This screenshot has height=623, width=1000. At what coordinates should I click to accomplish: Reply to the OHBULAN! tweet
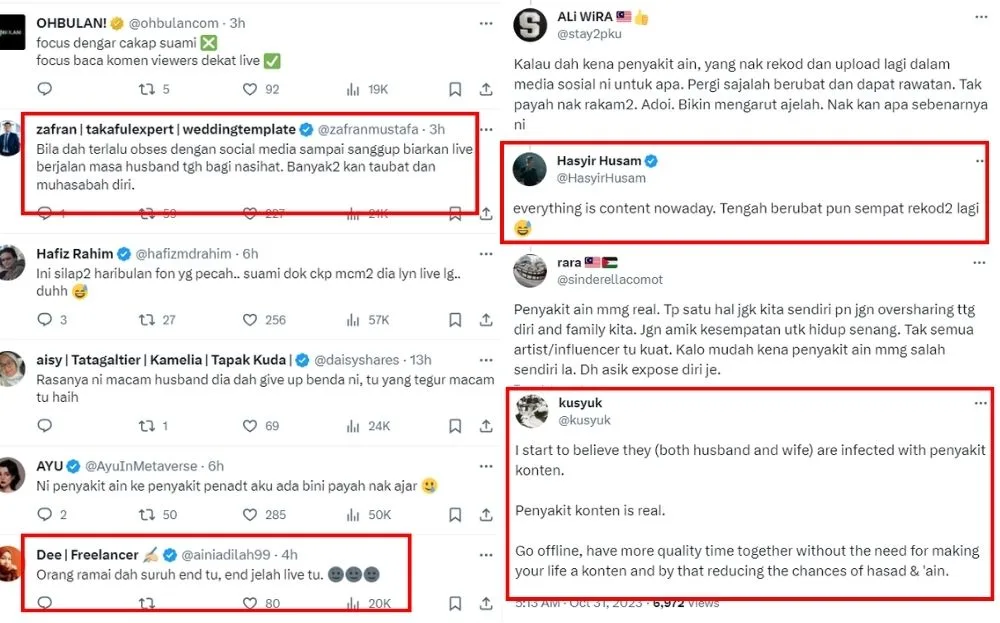pos(44,89)
